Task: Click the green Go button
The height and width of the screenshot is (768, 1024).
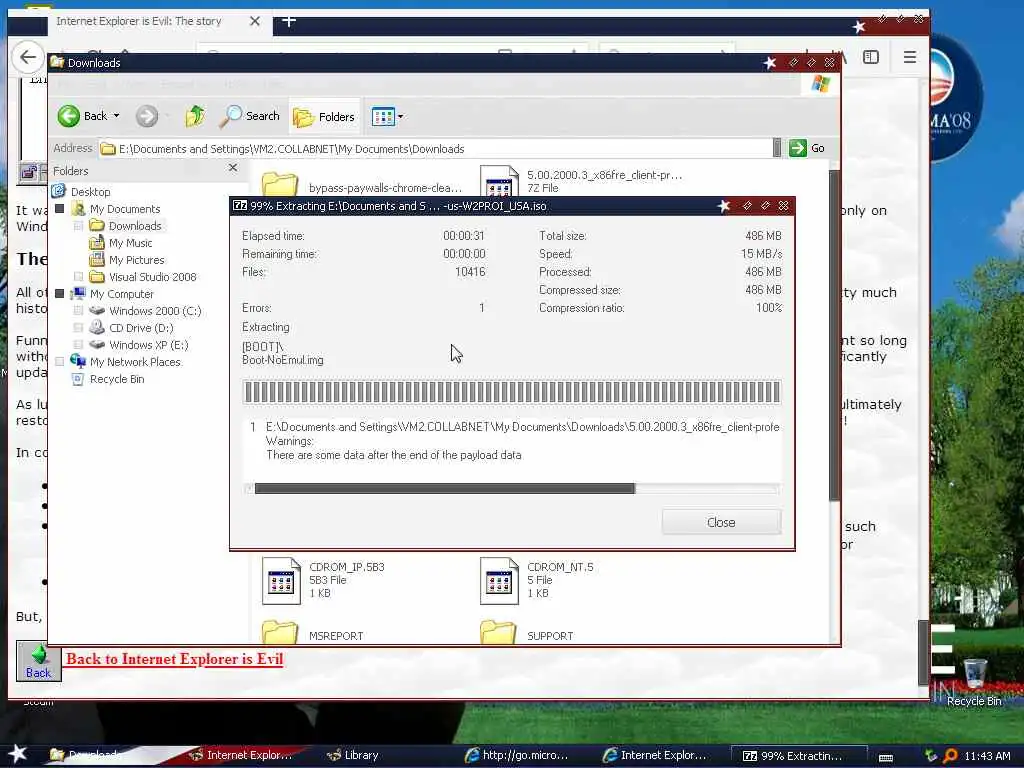Action: click(807, 148)
